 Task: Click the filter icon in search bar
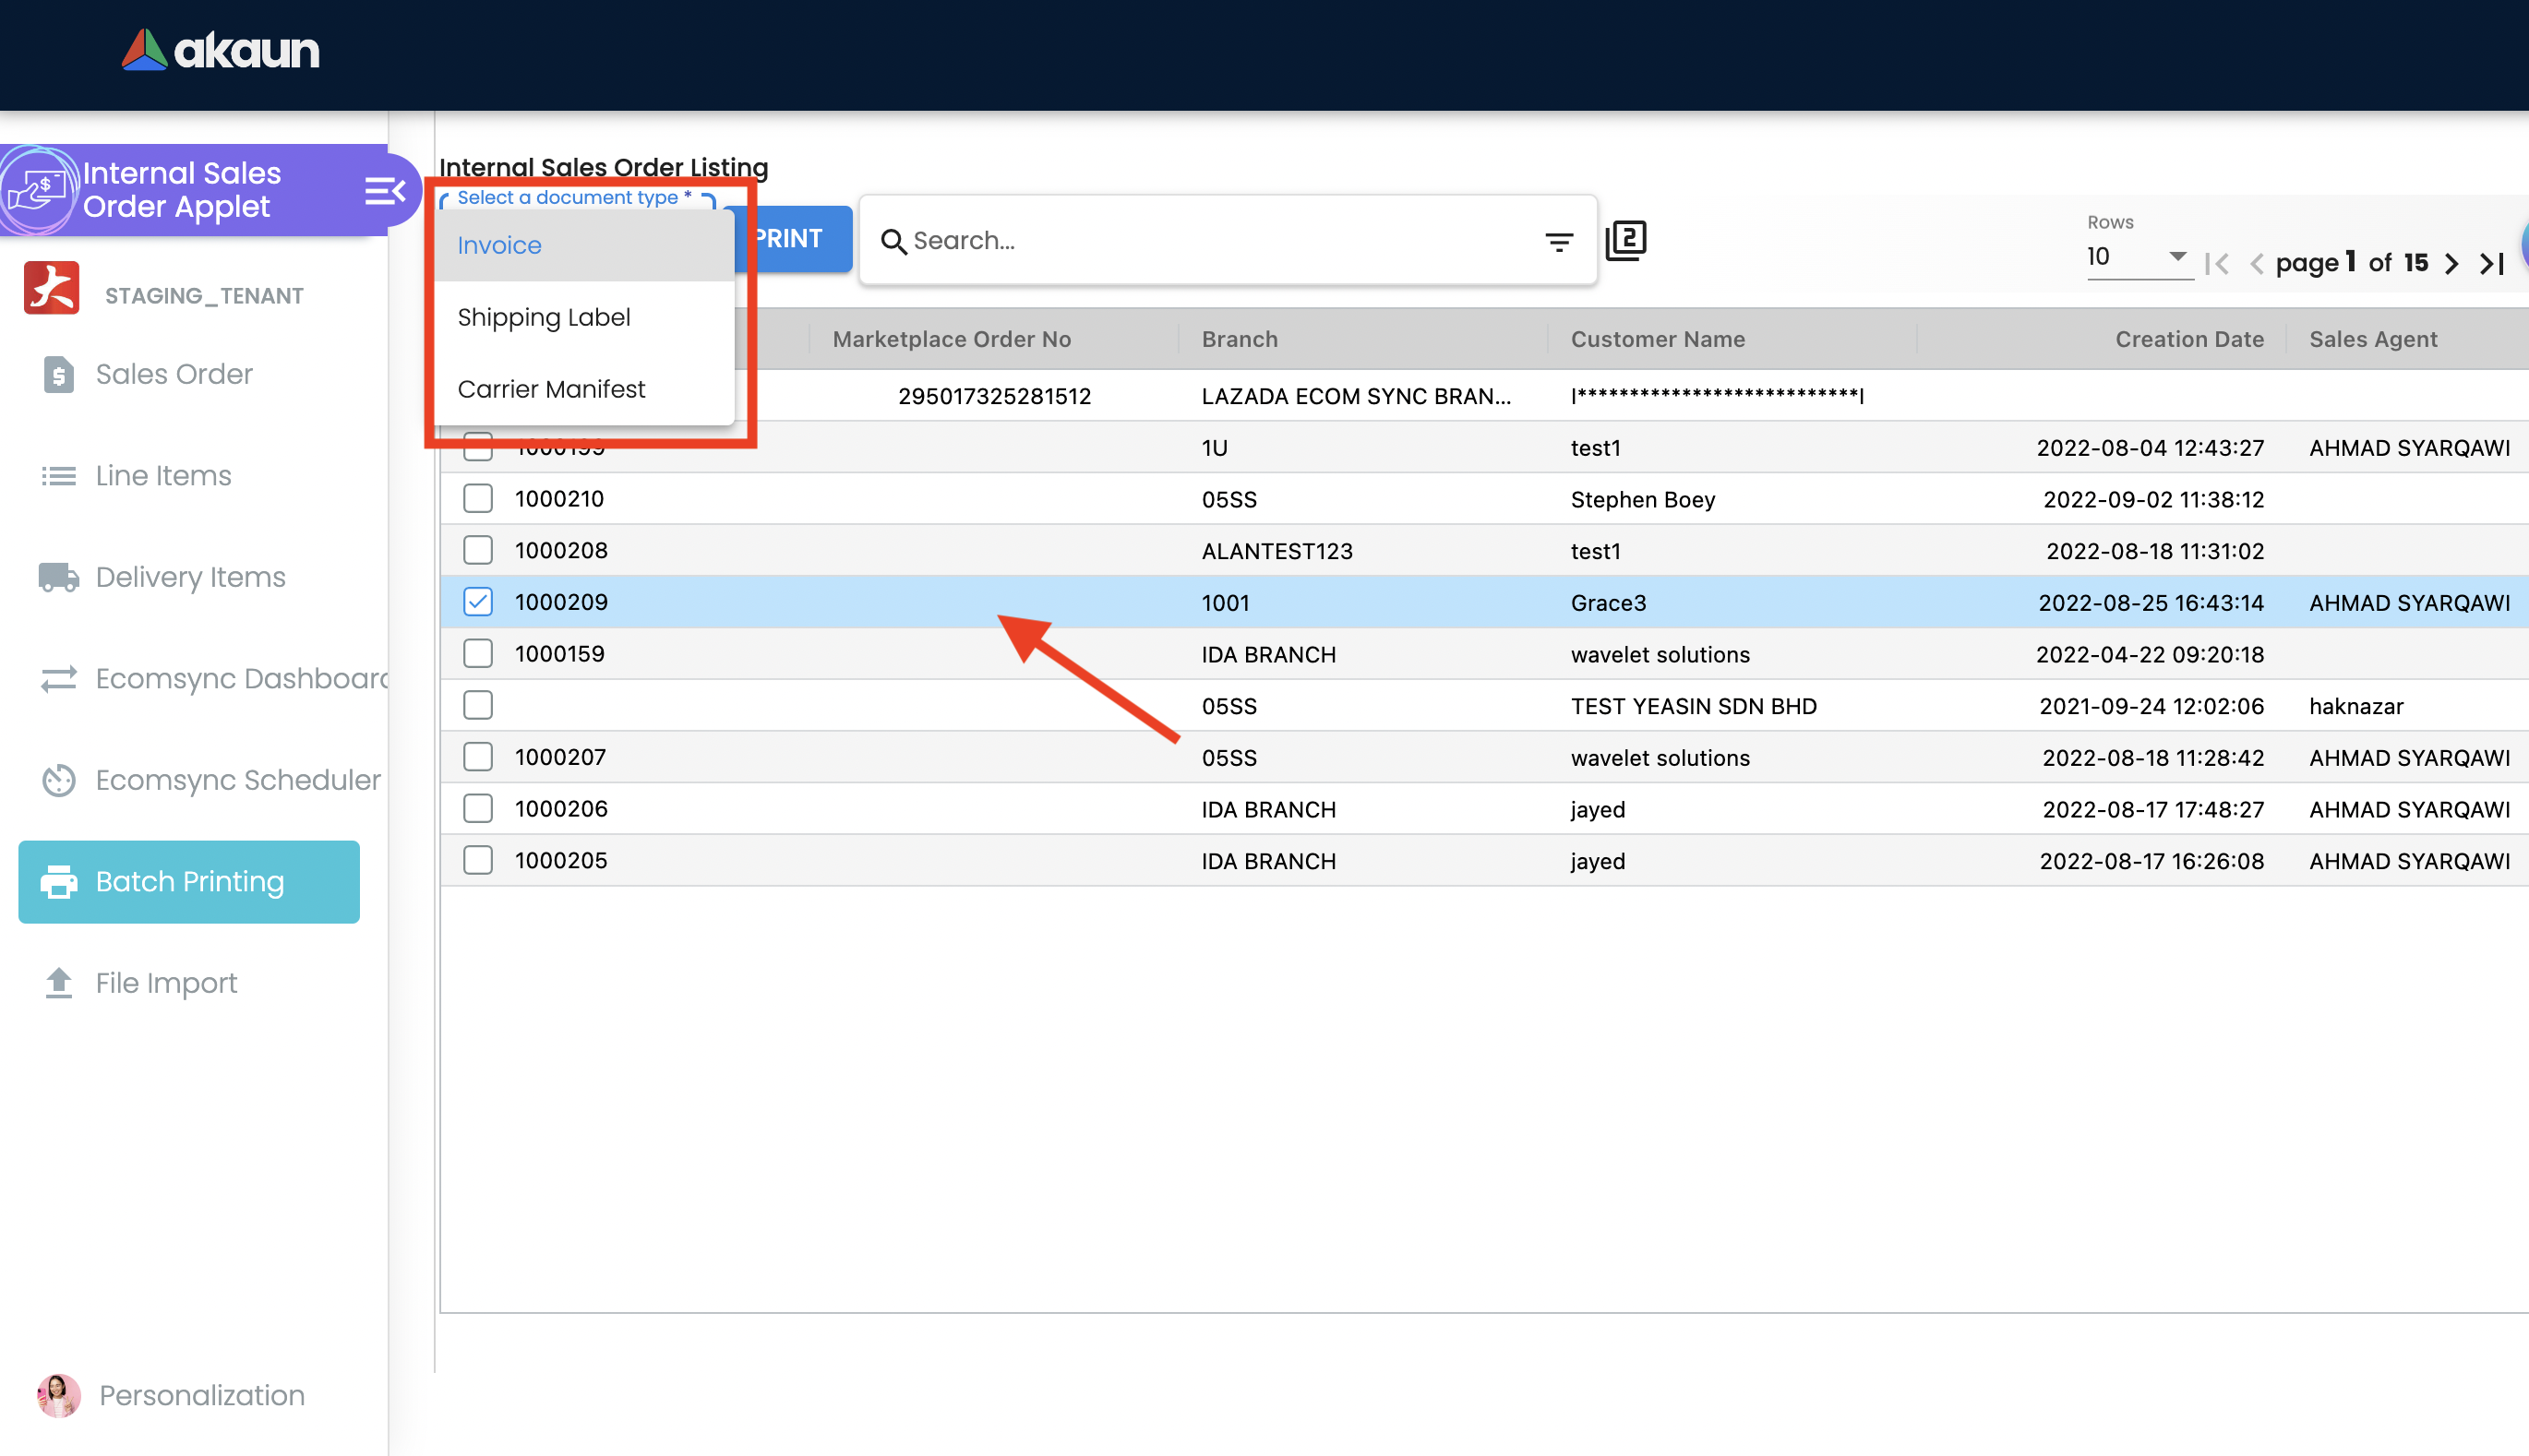tap(1558, 241)
